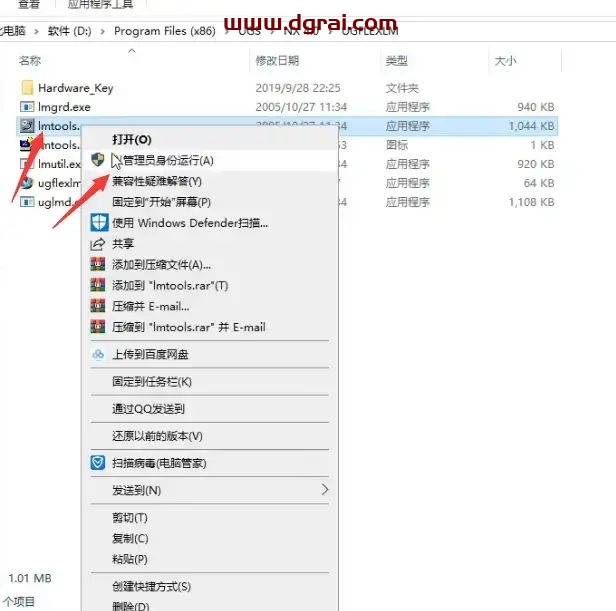Click the uglmd file icon

tap(27, 202)
